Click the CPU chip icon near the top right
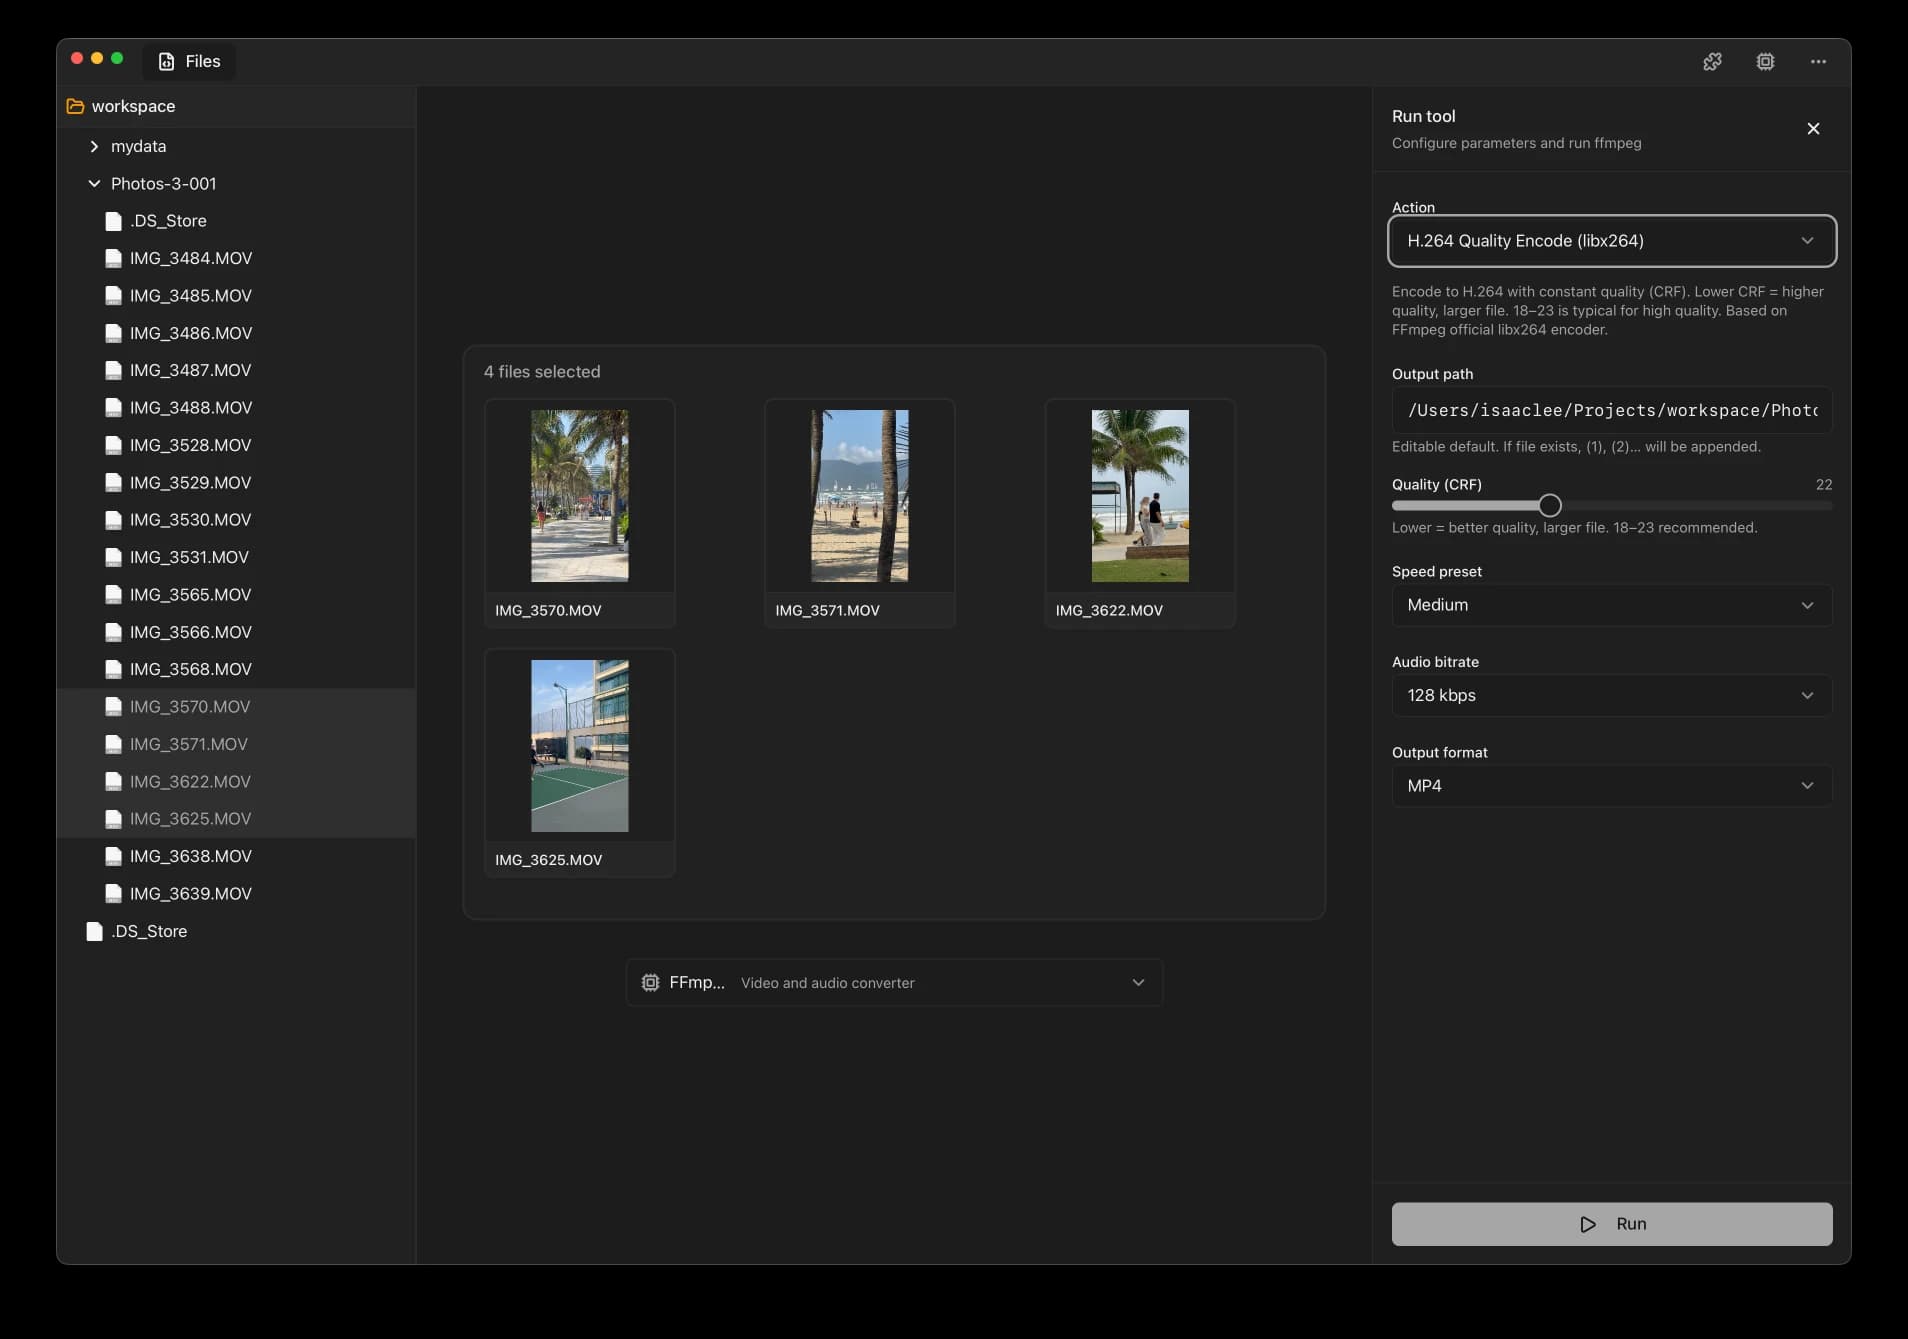The image size is (1908, 1339). (1765, 61)
